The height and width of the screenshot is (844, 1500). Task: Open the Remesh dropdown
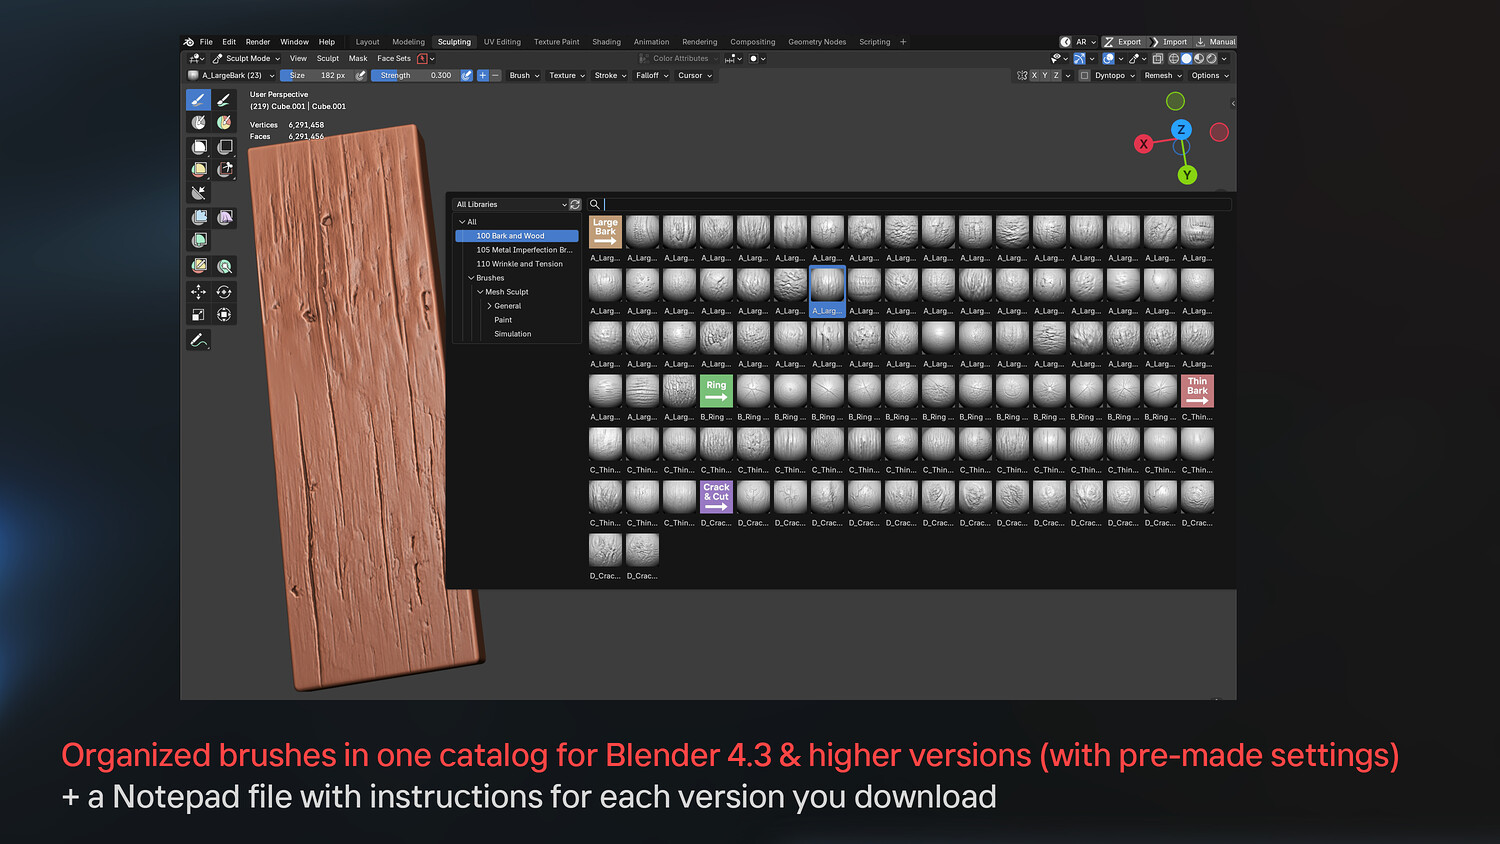pos(1163,75)
